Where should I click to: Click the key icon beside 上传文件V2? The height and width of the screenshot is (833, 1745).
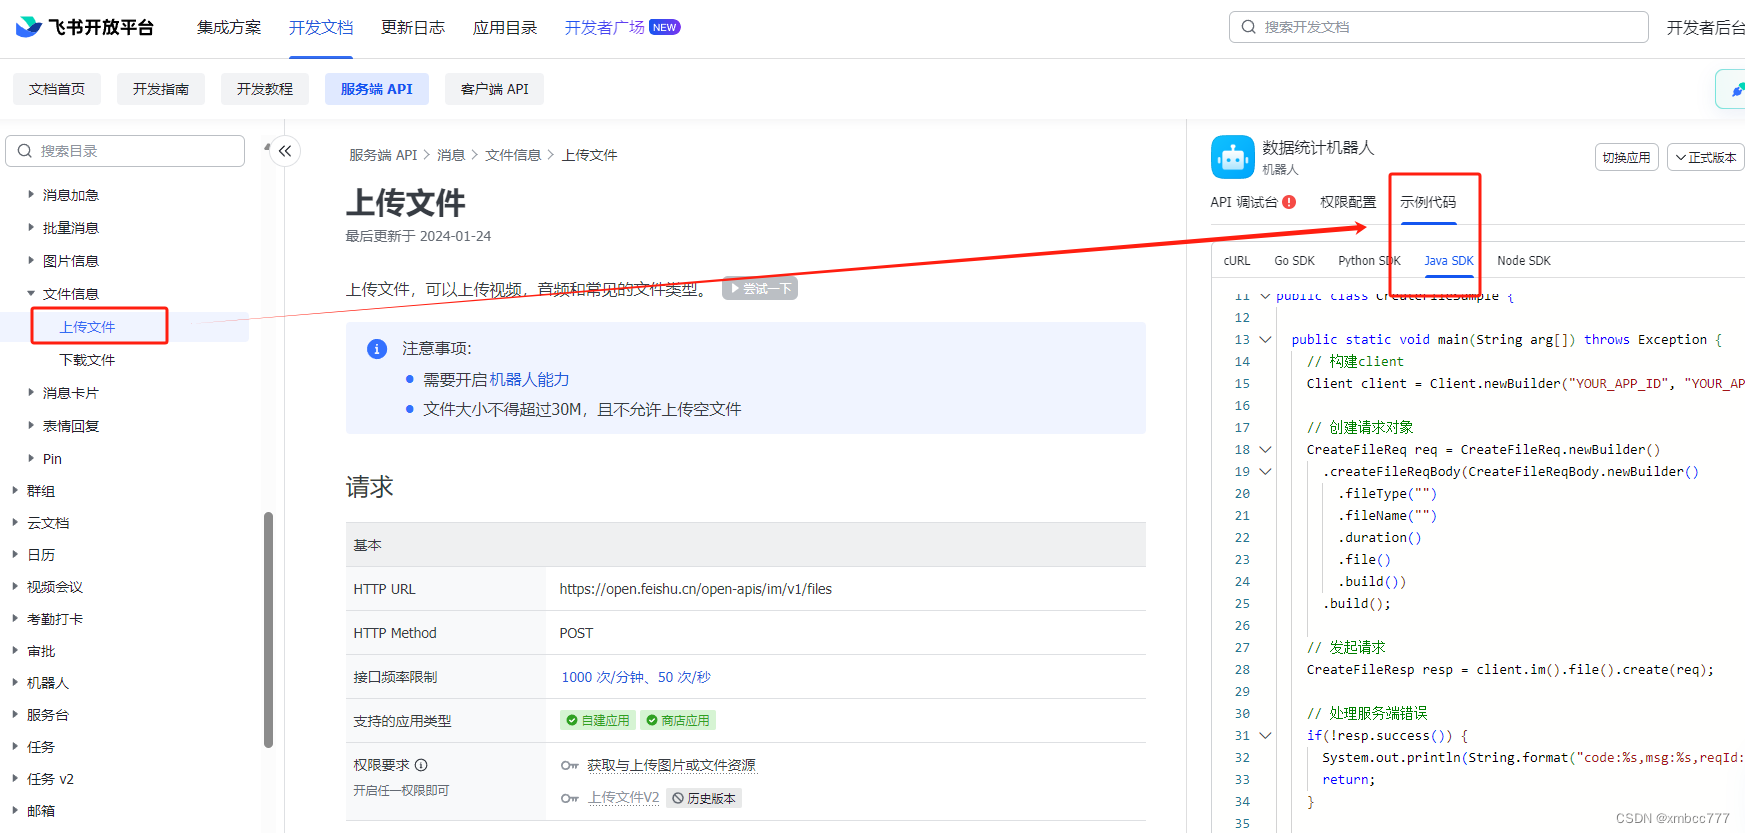569,798
